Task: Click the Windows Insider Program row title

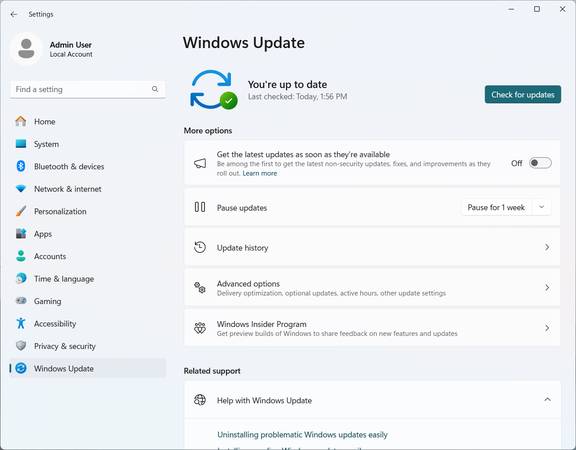Action: [x=262, y=324]
